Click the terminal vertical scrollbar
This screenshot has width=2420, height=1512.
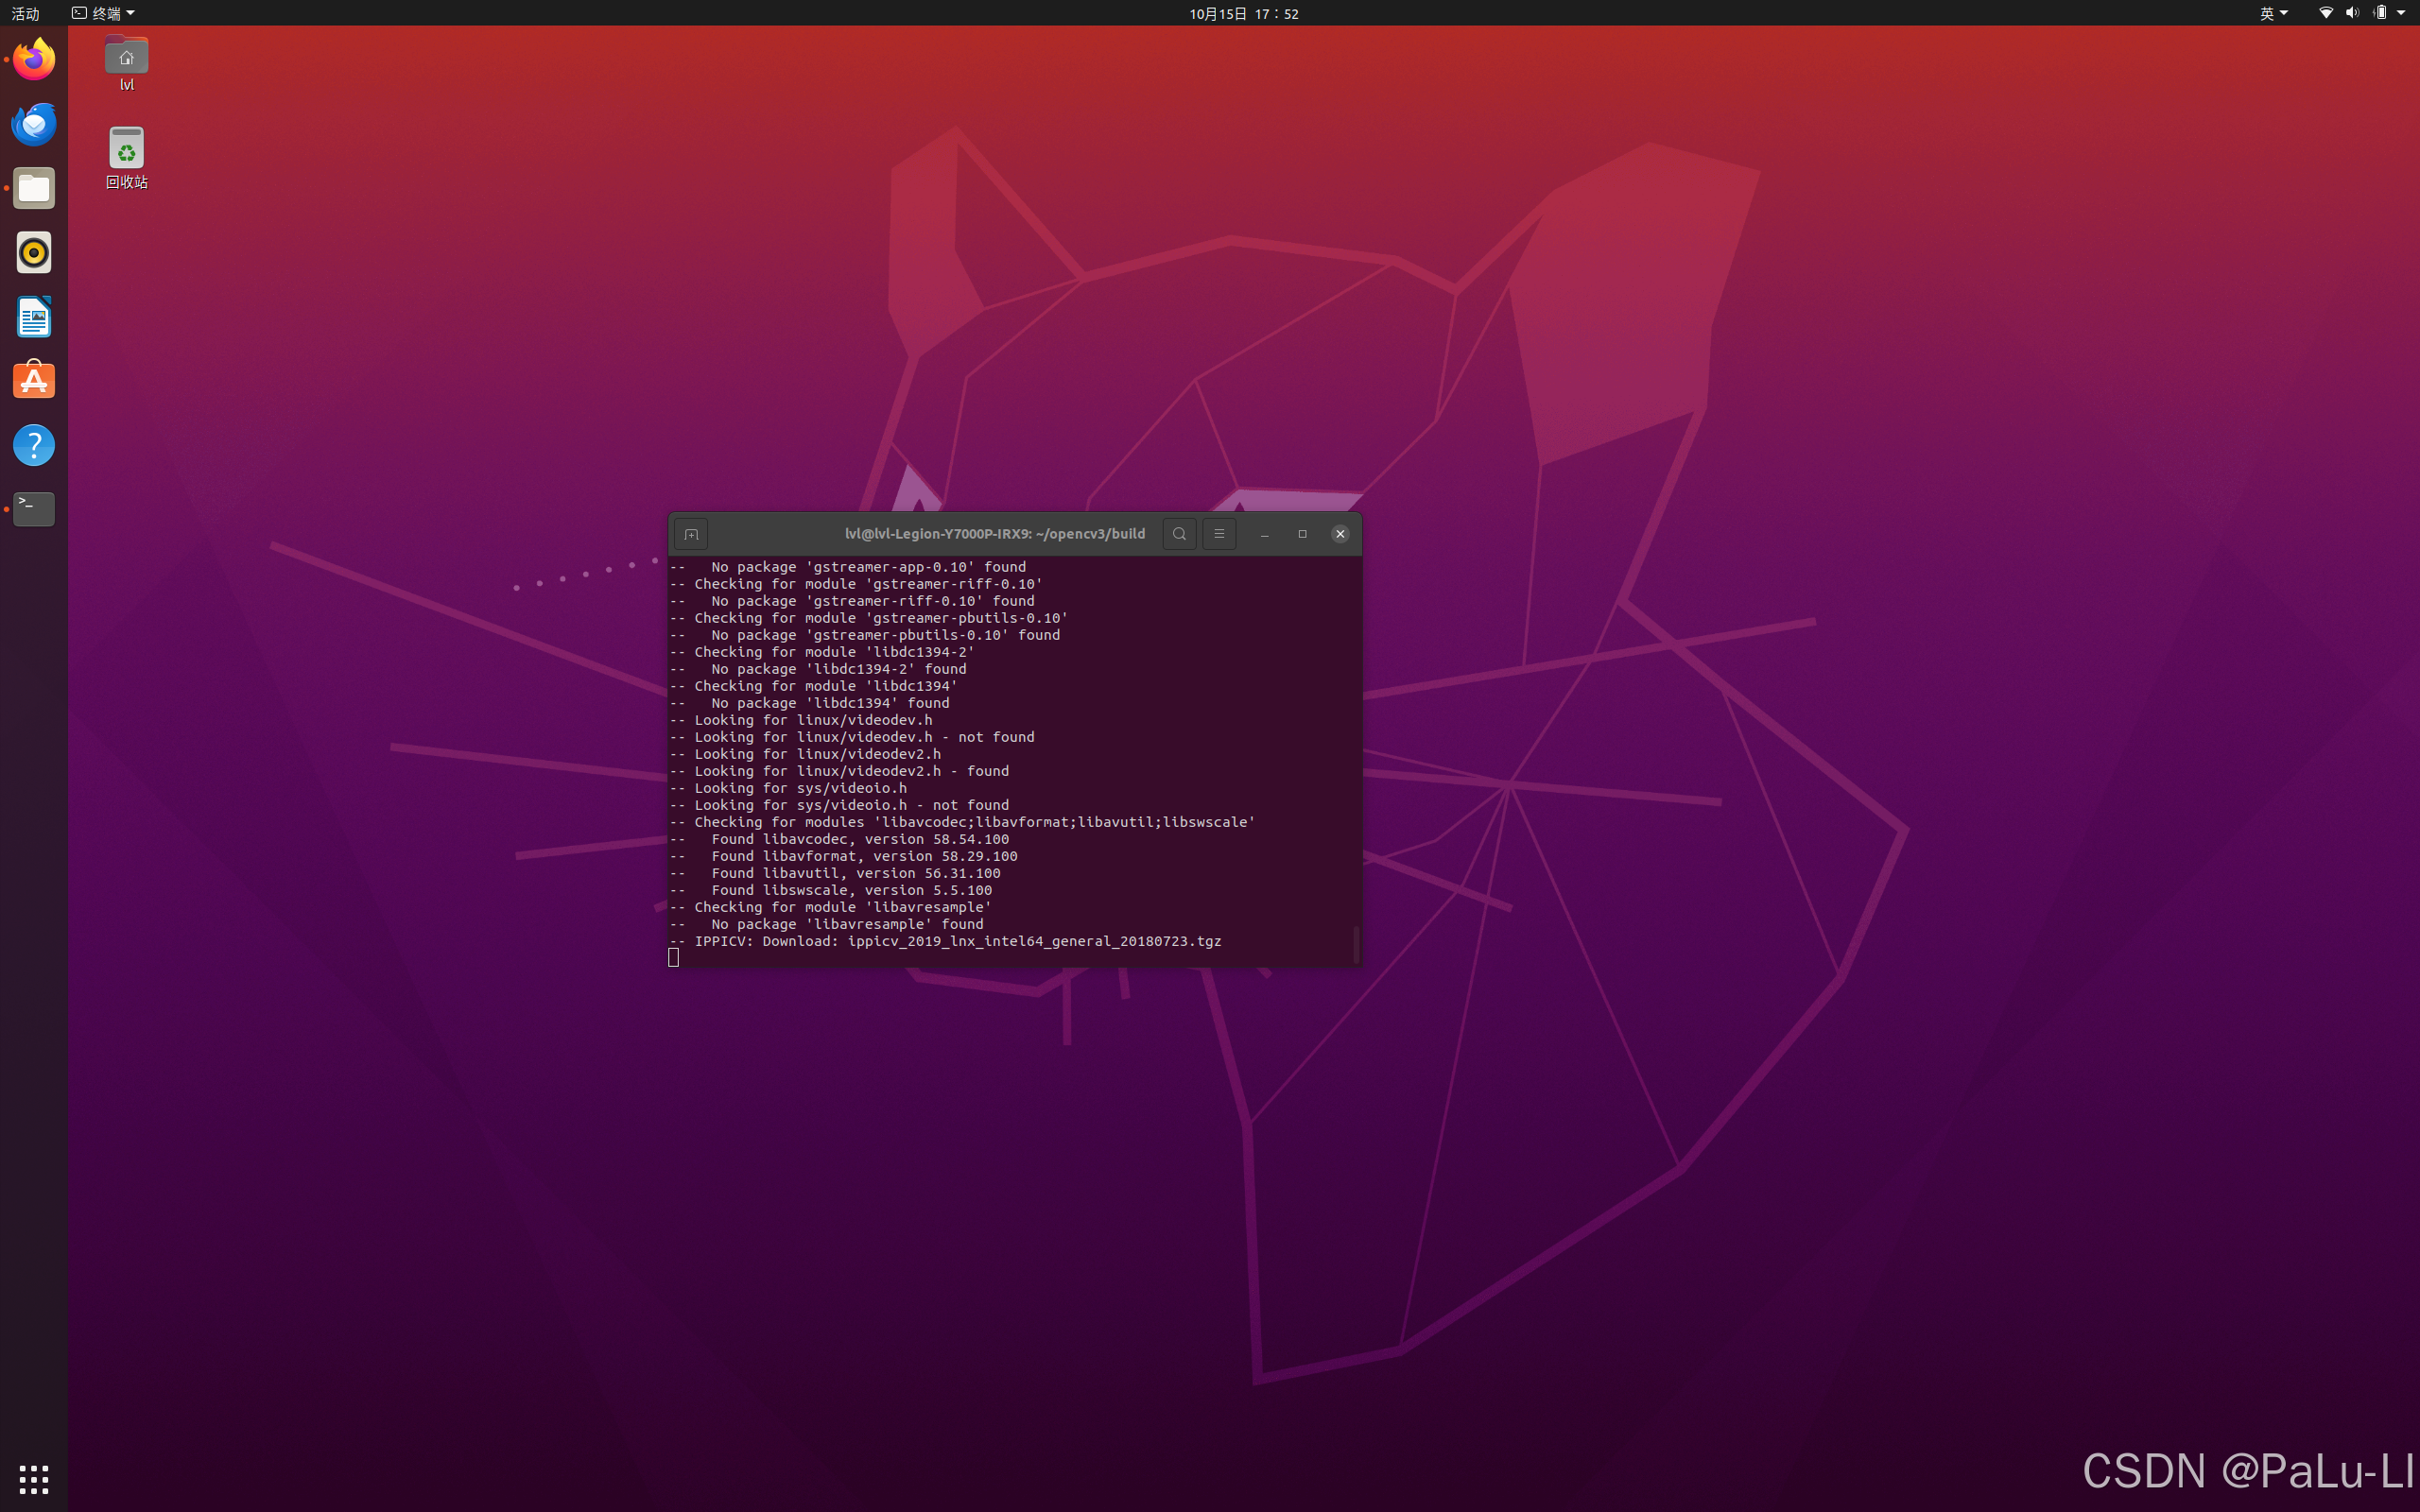tap(1356, 943)
